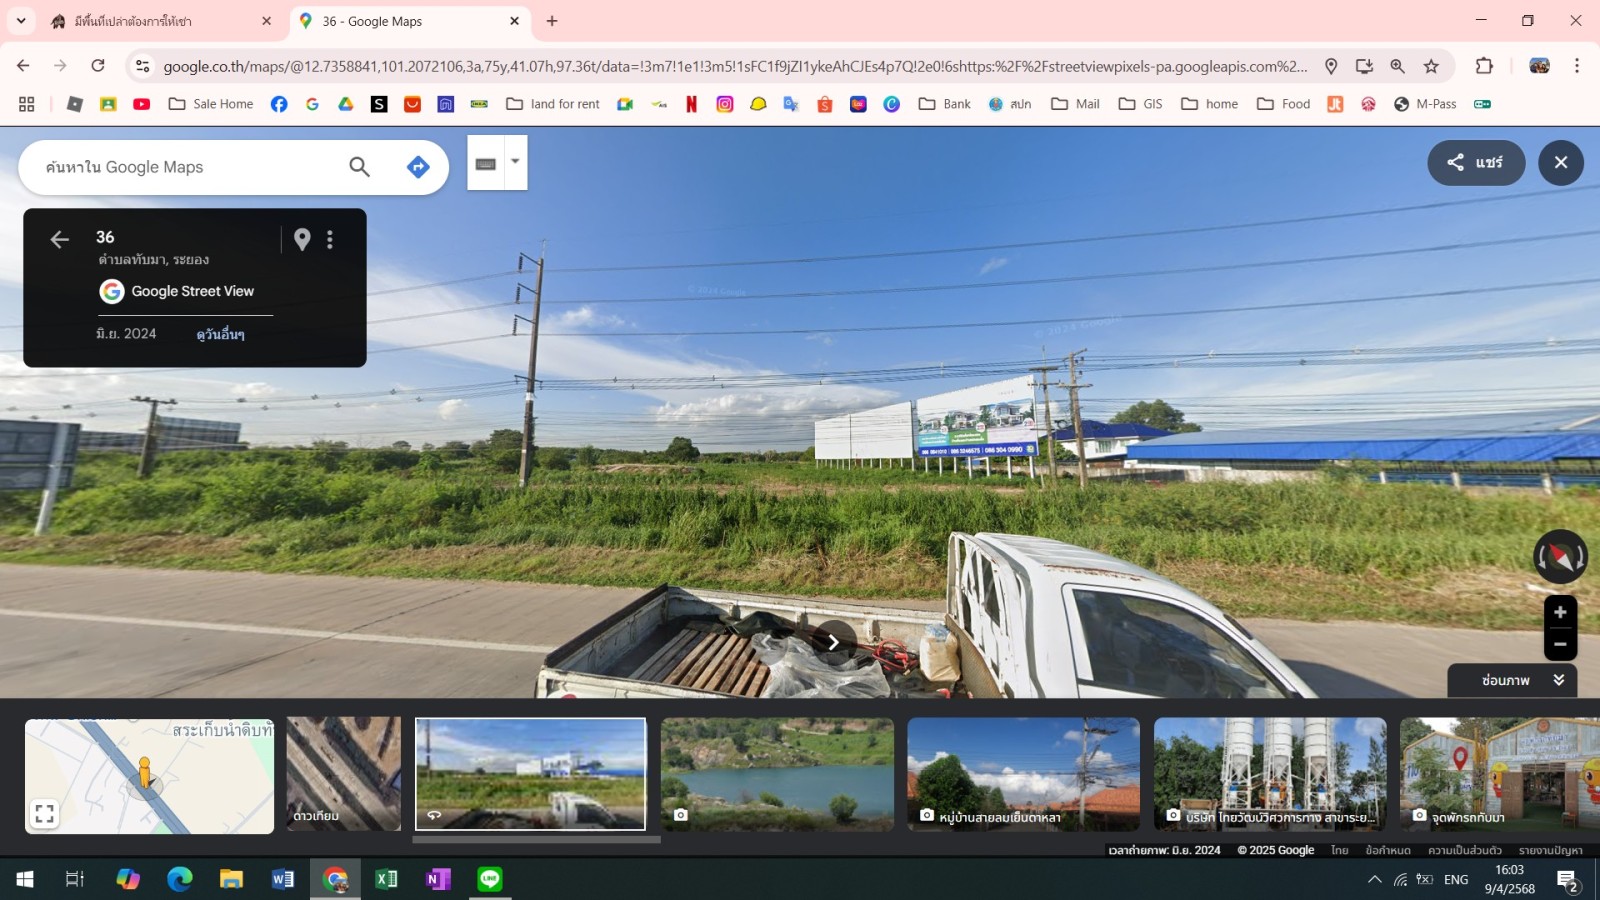Open the three-dot menu in info card
This screenshot has width=1600, height=900.
pyautogui.click(x=330, y=239)
